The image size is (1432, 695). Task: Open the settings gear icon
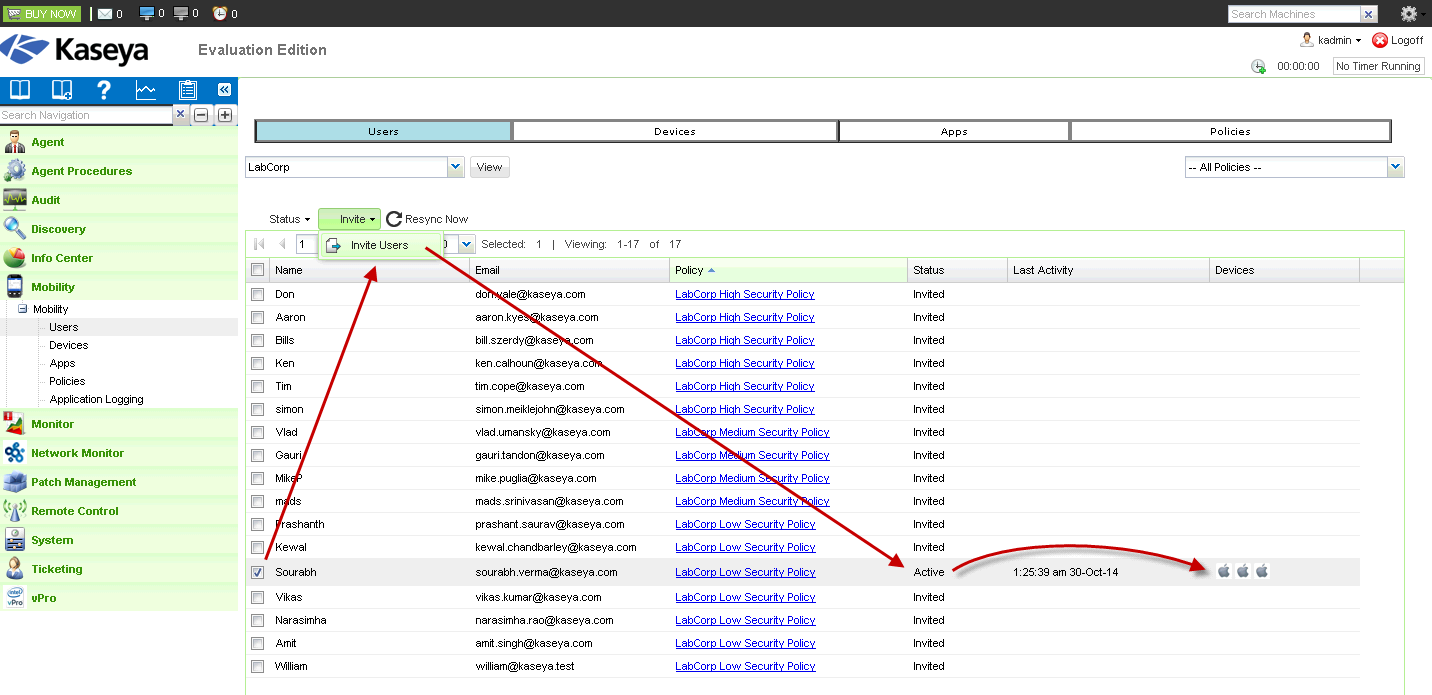coord(1409,14)
